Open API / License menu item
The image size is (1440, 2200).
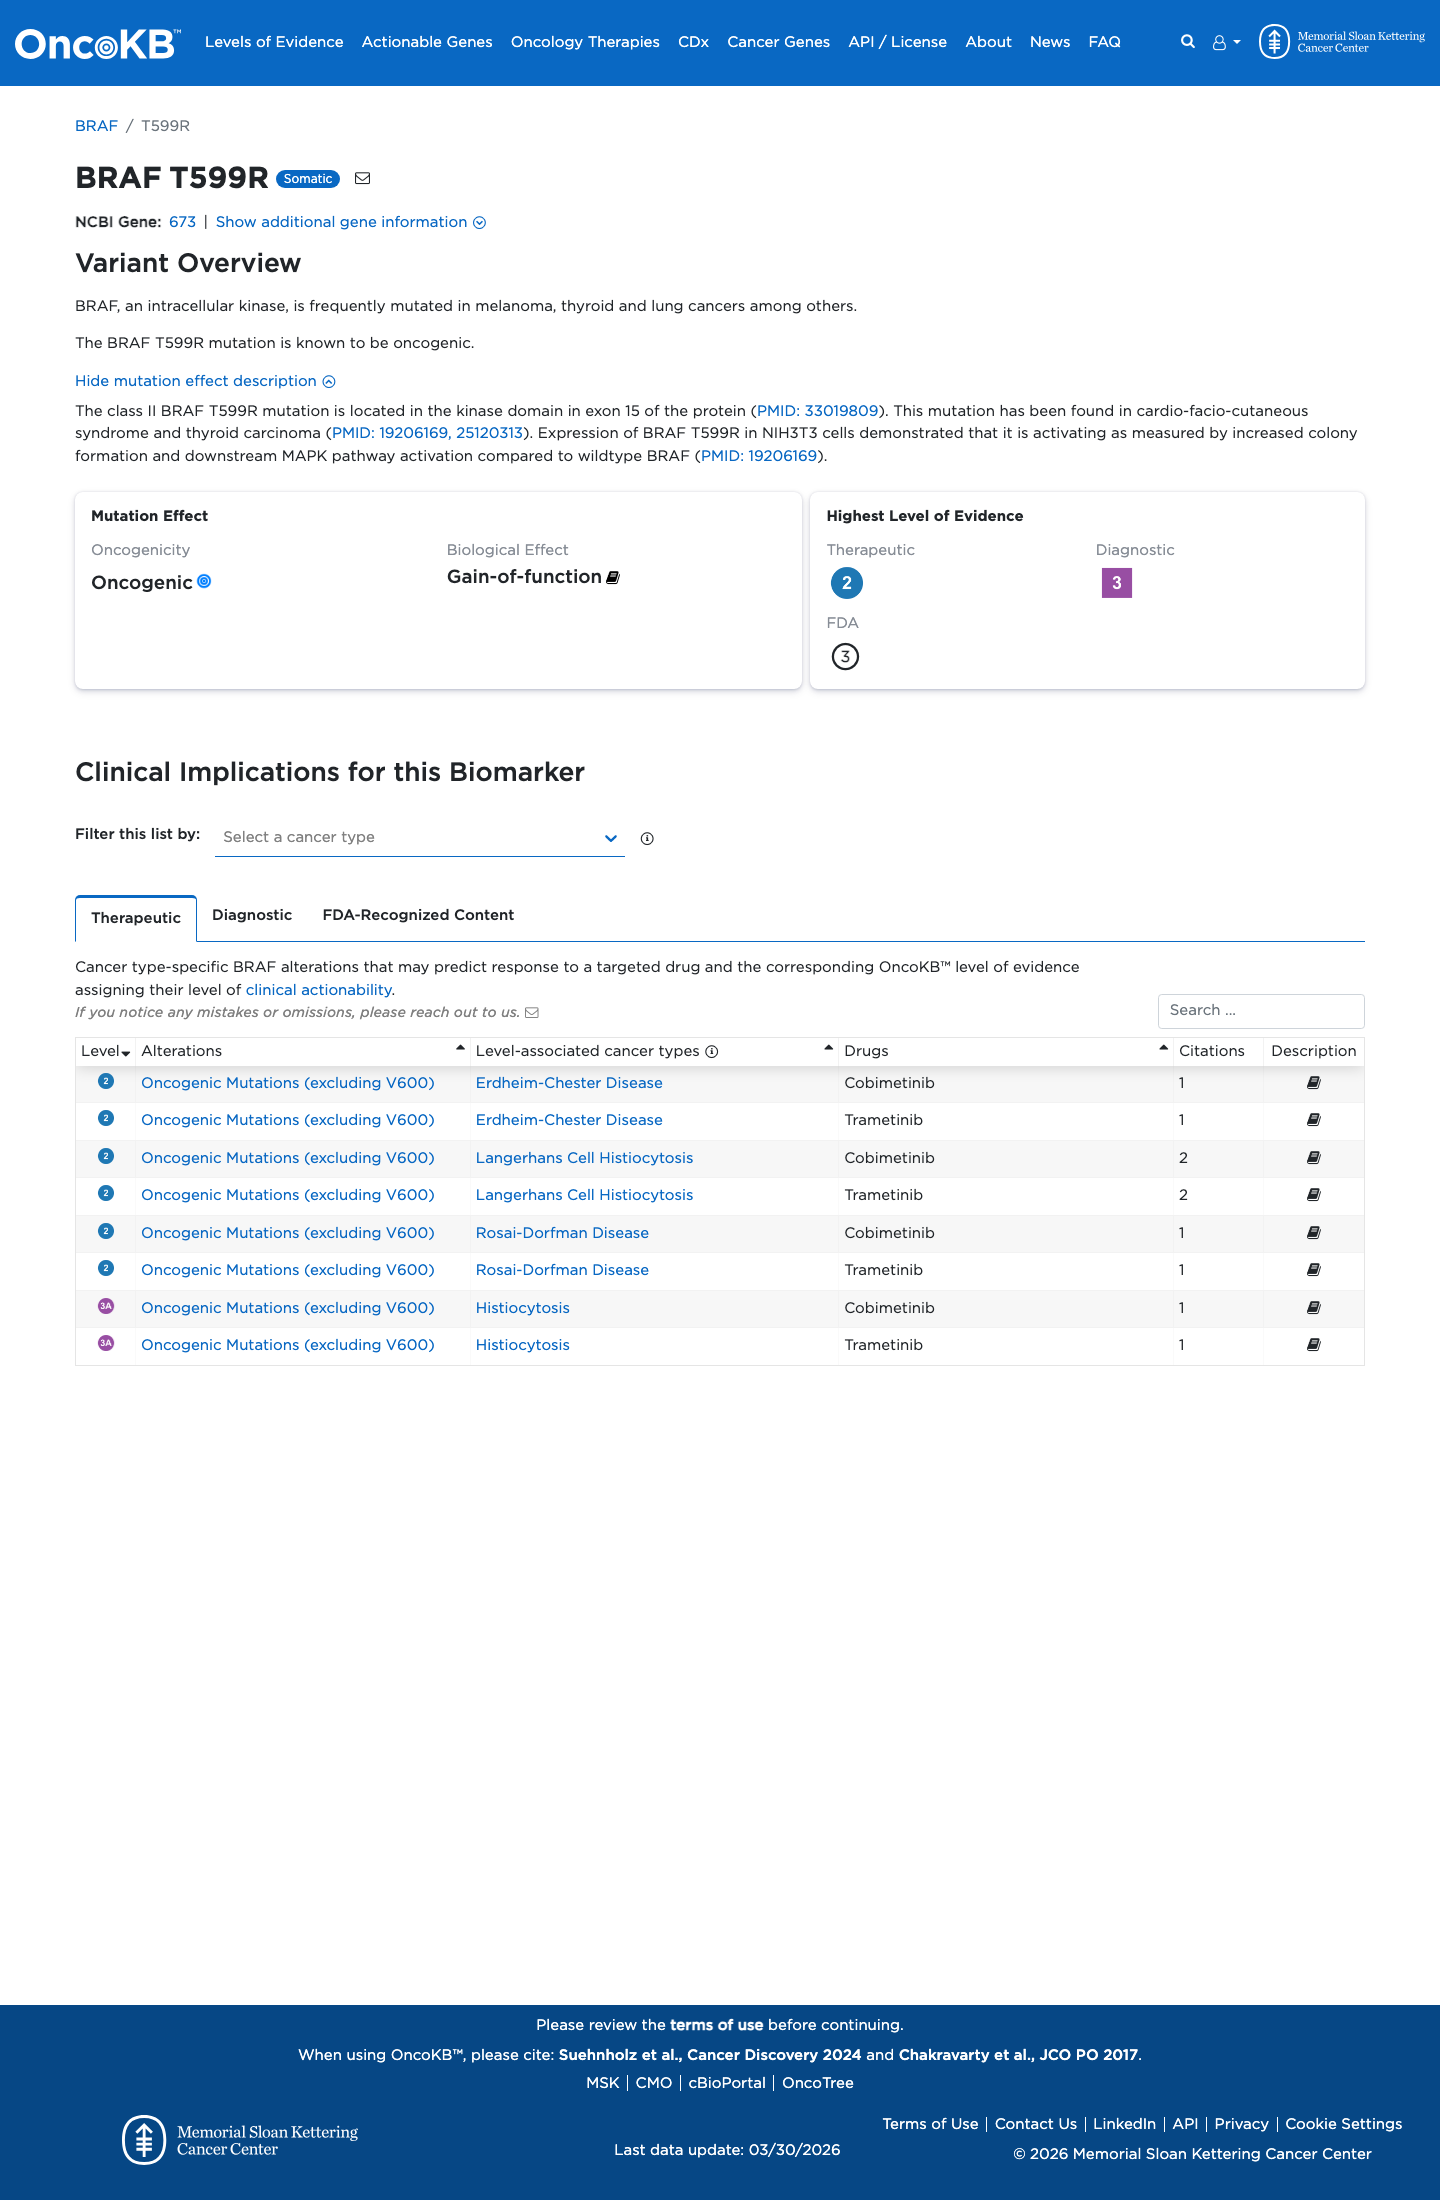click(x=897, y=42)
